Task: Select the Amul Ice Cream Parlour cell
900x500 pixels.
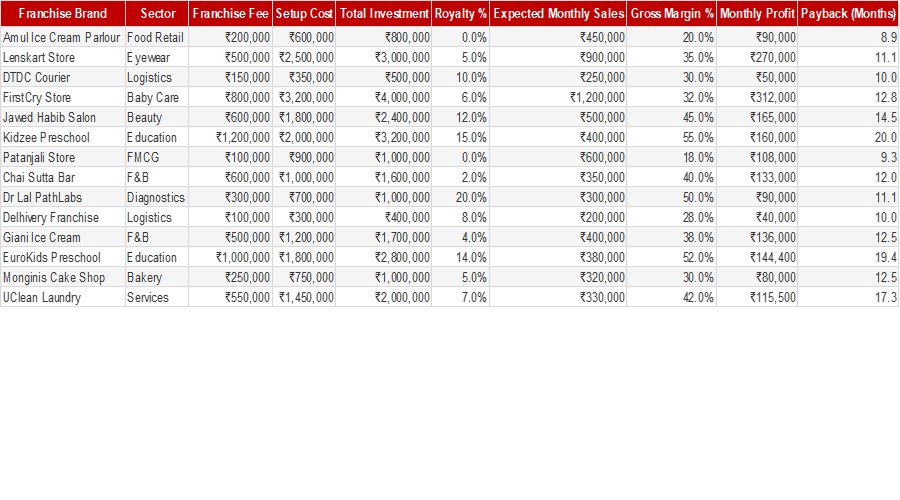Action: (x=63, y=37)
